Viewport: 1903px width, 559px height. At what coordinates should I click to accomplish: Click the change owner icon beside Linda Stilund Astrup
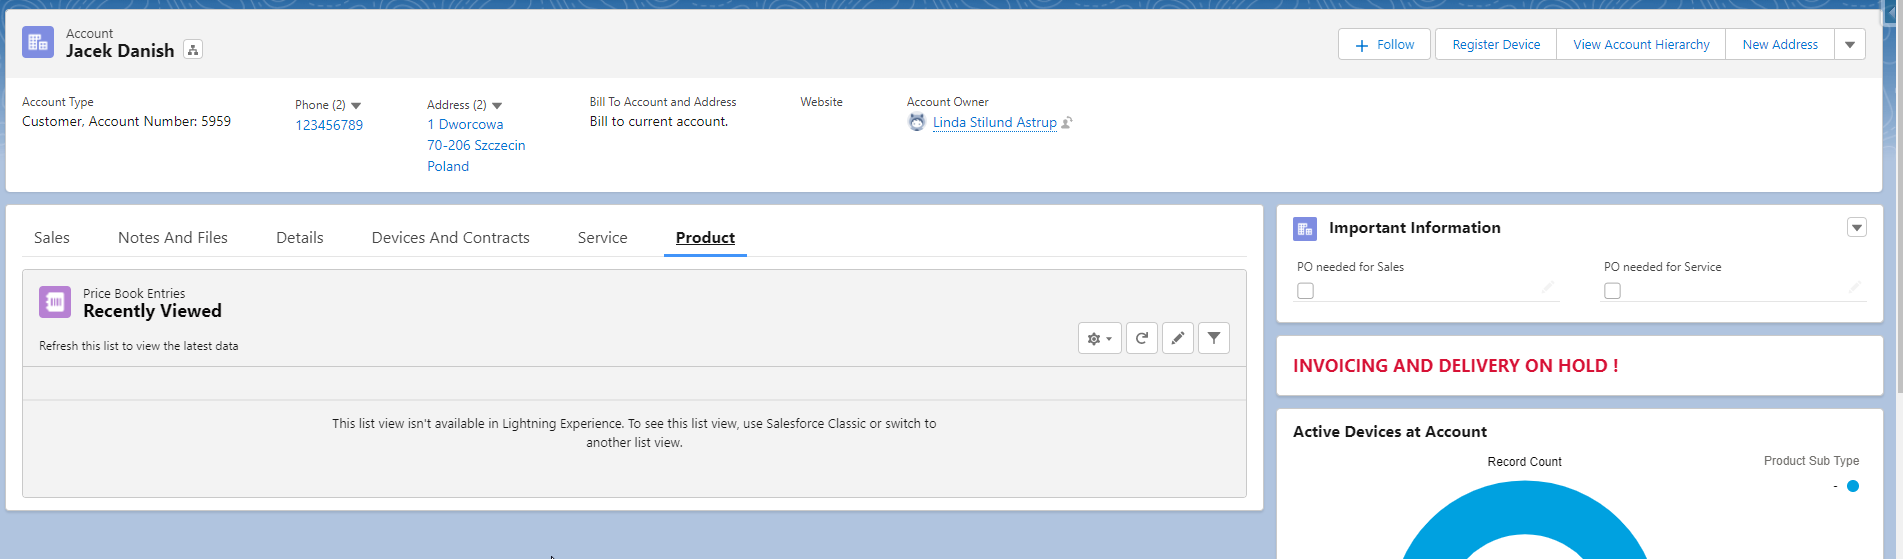coord(1067,123)
